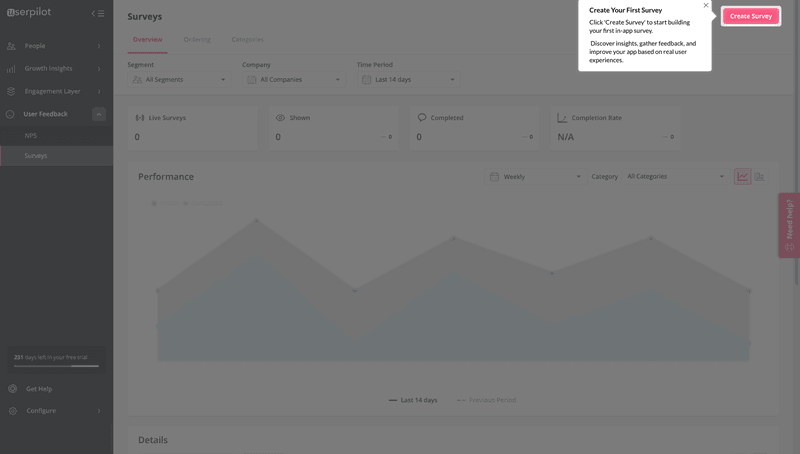Click the building icon in Company filter

[252, 80]
